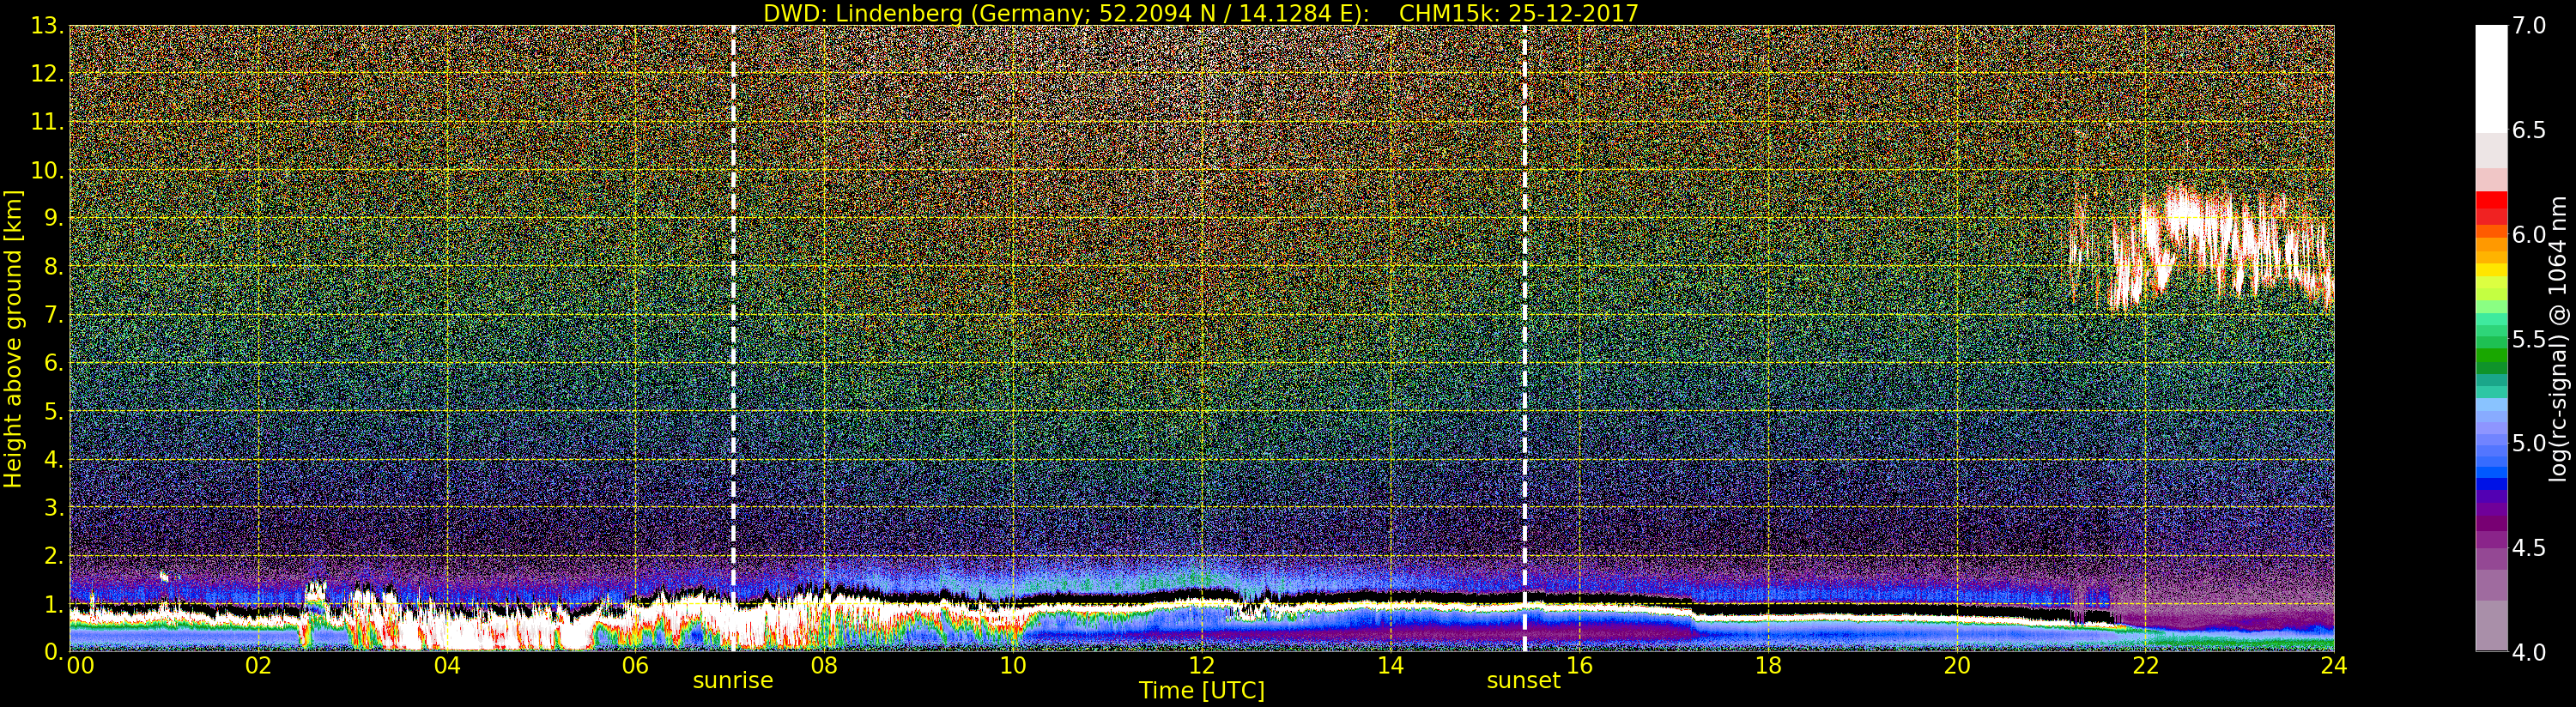Screen dimensions: 2576x707
Task: Click the time axis tick "18"
Action: coord(1768,666)
